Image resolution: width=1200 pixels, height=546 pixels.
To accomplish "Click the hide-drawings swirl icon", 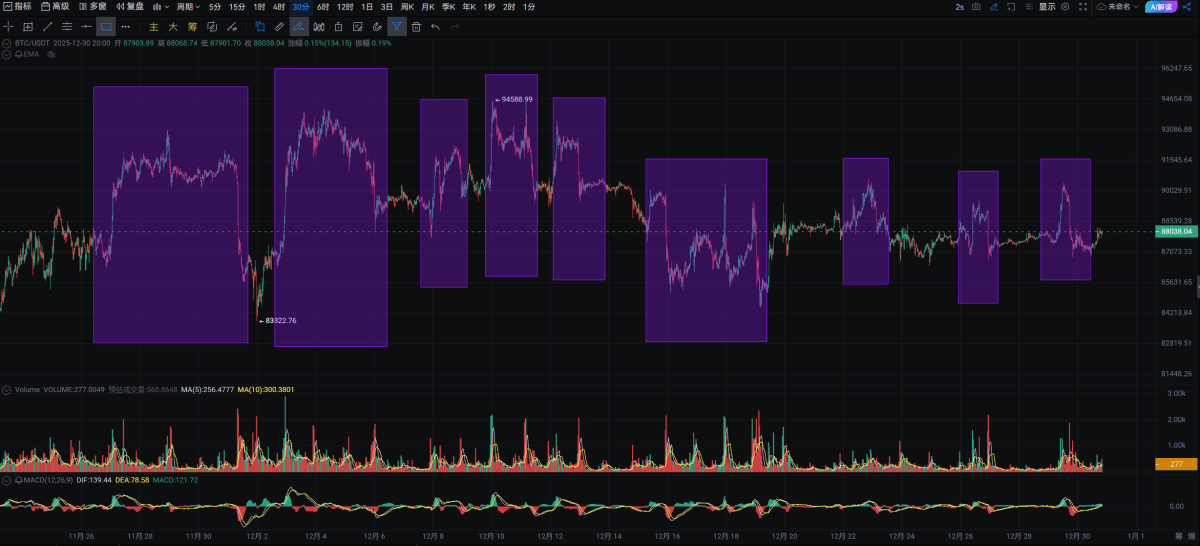I will (377, 27).
